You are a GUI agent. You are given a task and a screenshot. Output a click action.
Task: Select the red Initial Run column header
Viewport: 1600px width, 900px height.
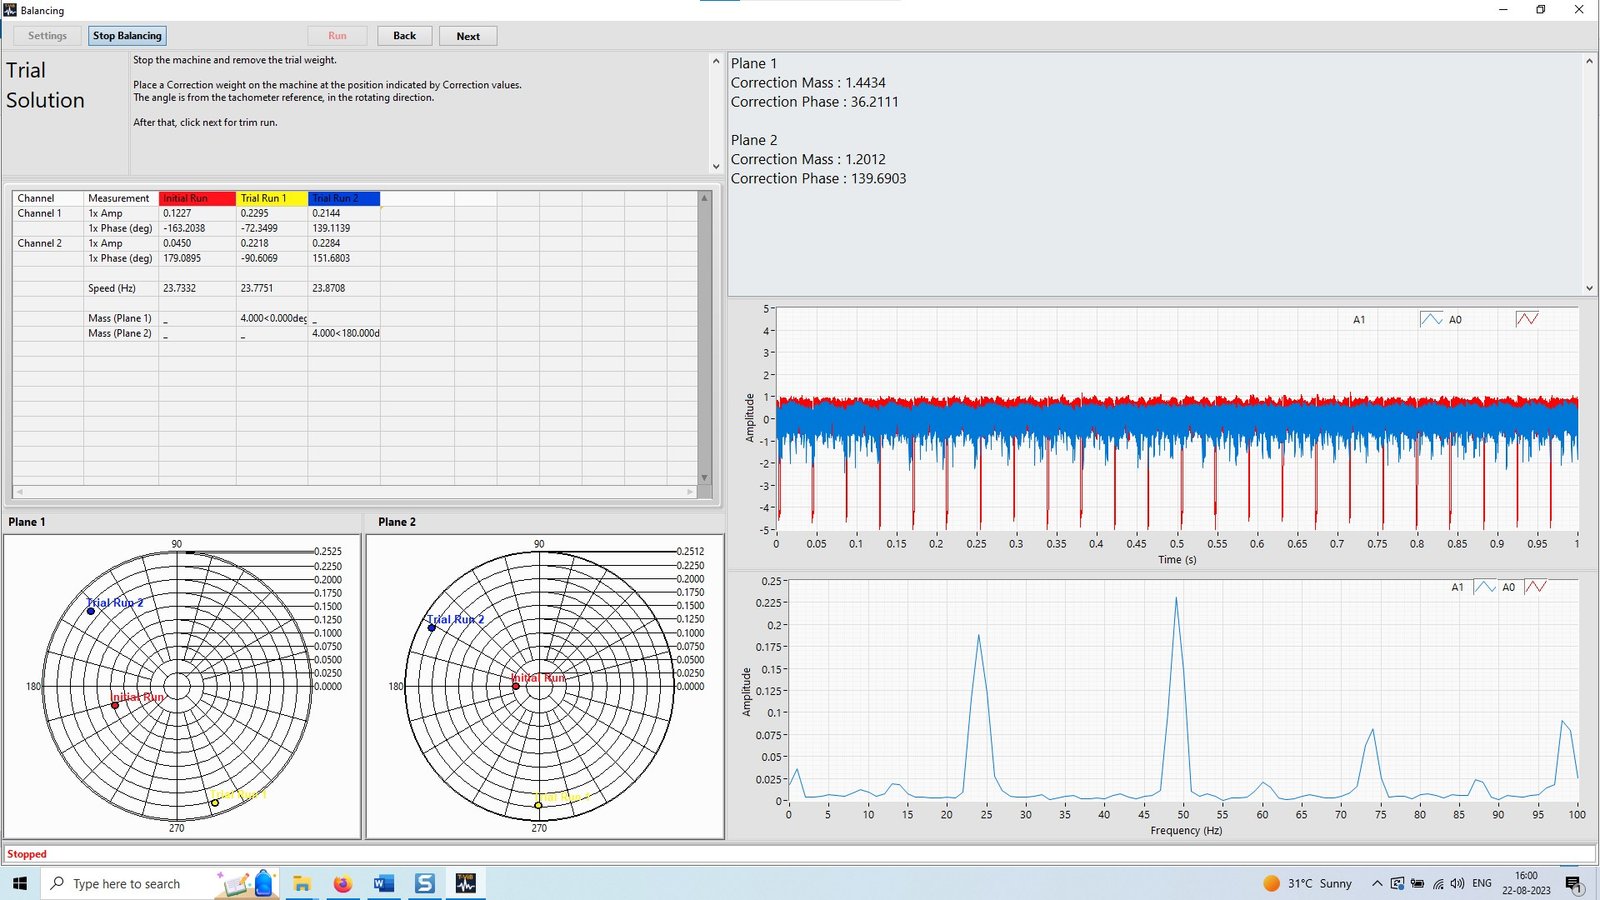197,198
